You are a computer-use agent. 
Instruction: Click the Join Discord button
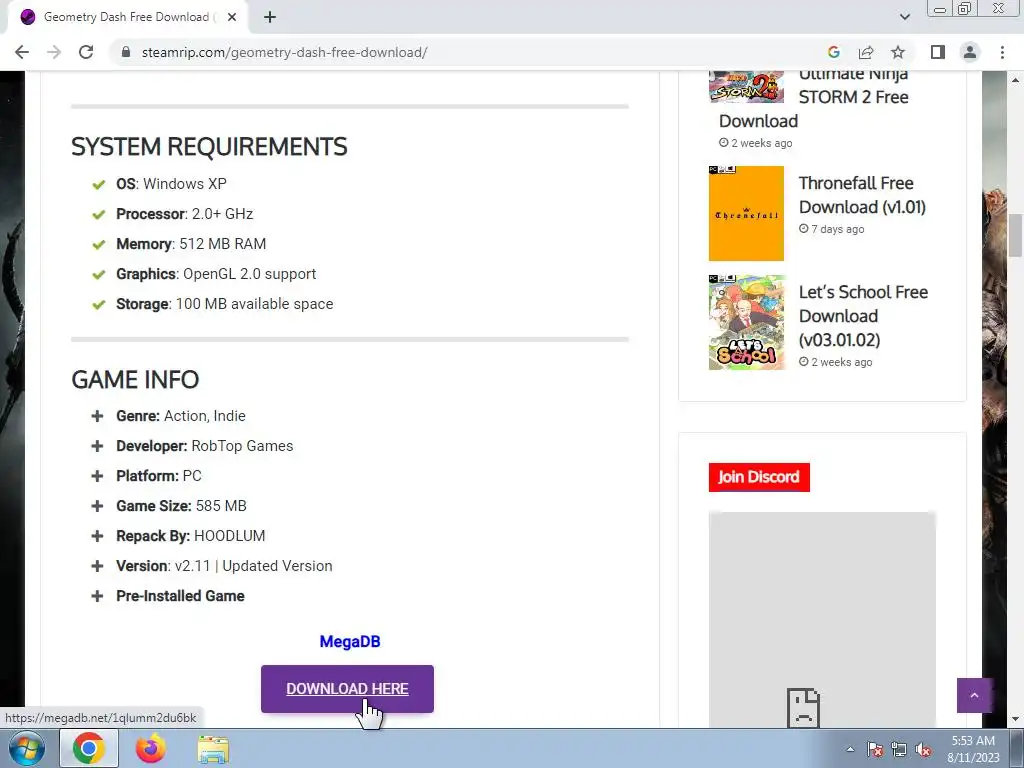point(759,477)
